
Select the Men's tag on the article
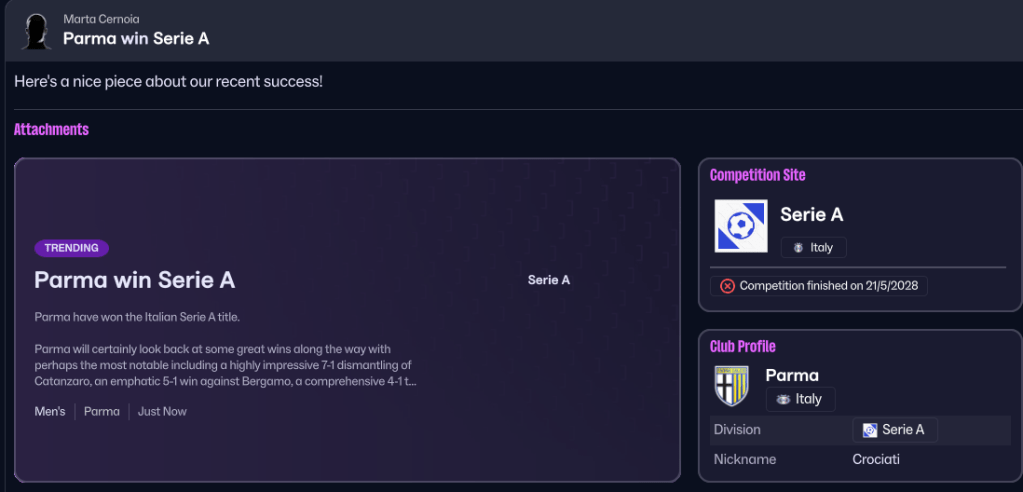(50, 411)
